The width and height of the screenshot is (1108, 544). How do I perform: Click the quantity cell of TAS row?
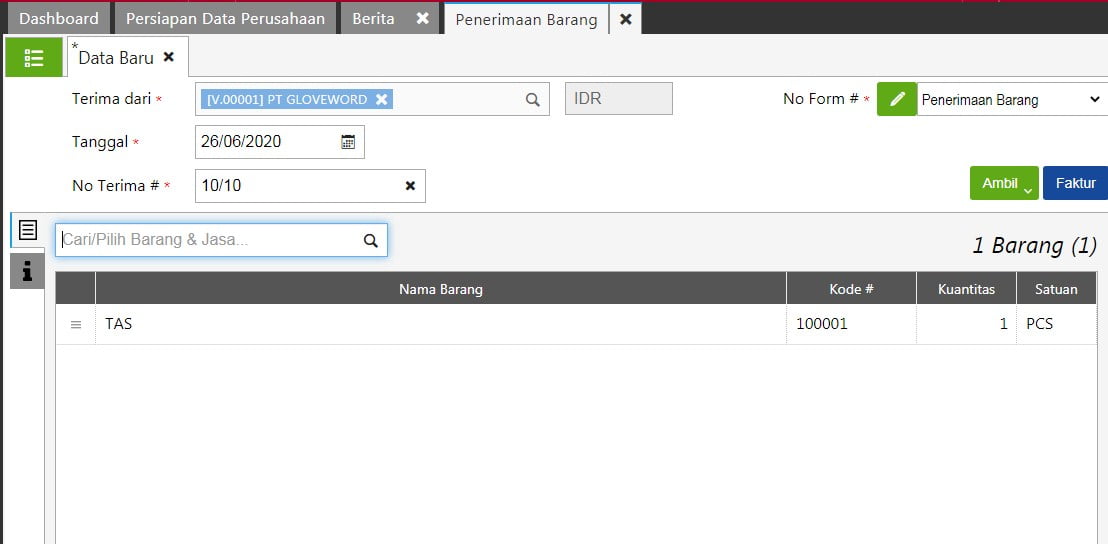coord(967,325)
